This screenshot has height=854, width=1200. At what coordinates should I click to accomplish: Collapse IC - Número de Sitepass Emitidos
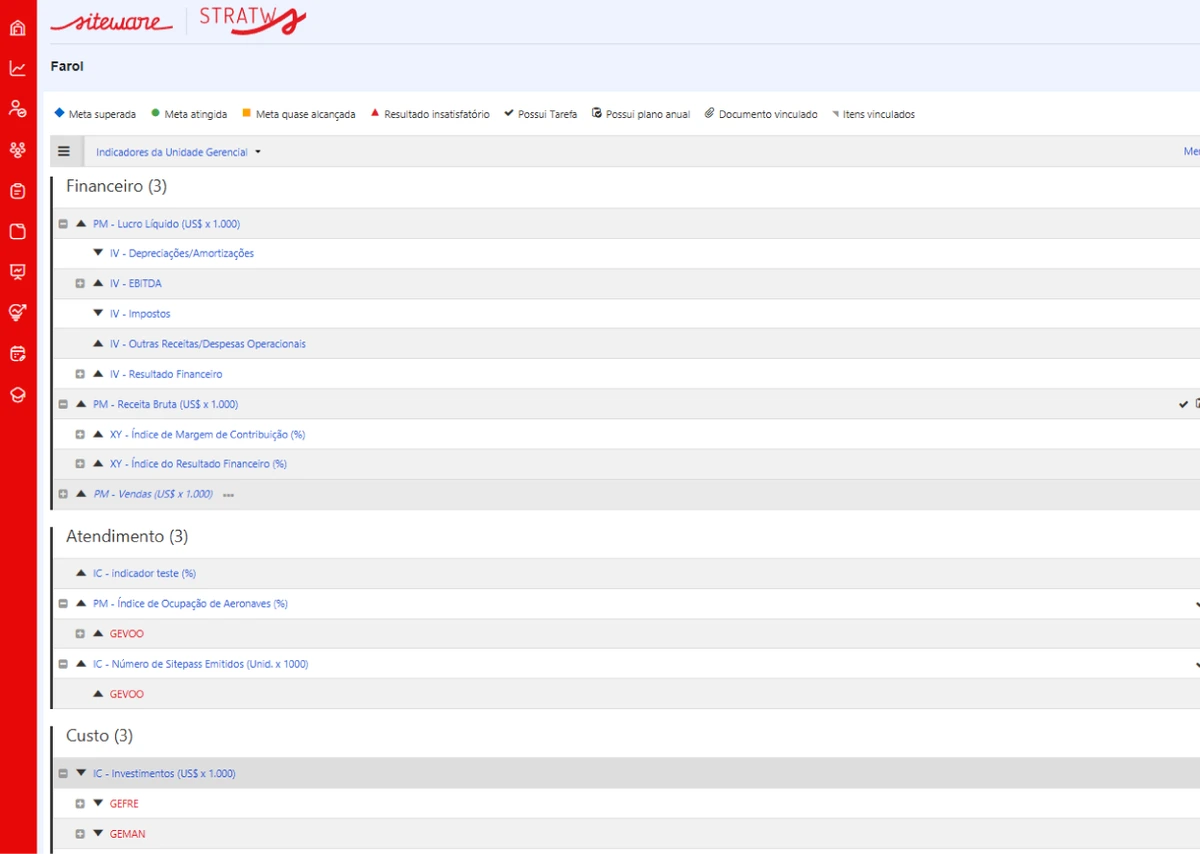click(x=63, y=664)
